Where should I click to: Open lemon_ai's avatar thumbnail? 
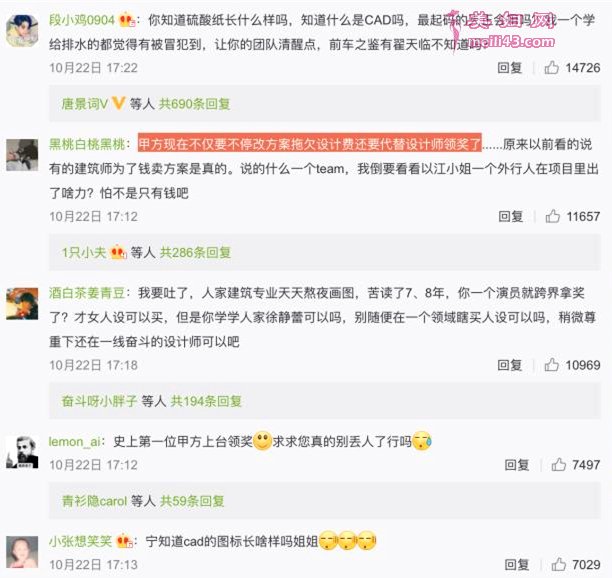click(22, 452)
